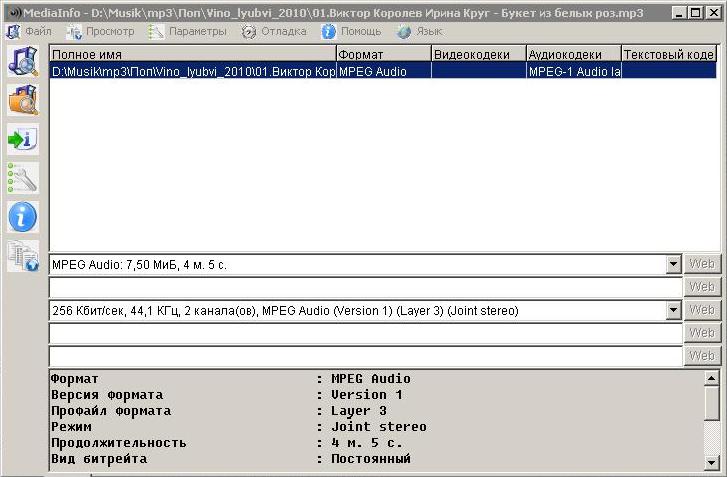The image size is (727, 477).
Task: Click the Режим label in details
Action: (71, 426)
